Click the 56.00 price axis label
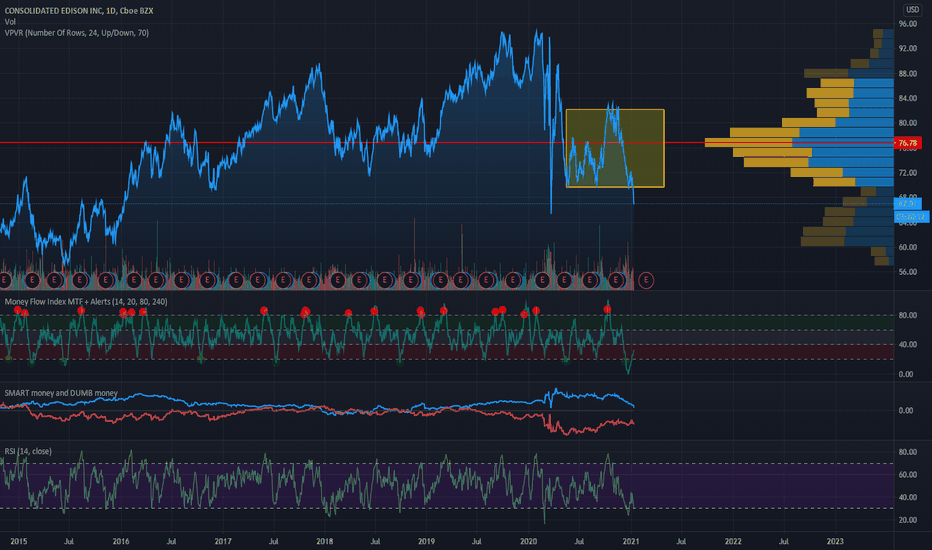932x550 pixels. 908,272
